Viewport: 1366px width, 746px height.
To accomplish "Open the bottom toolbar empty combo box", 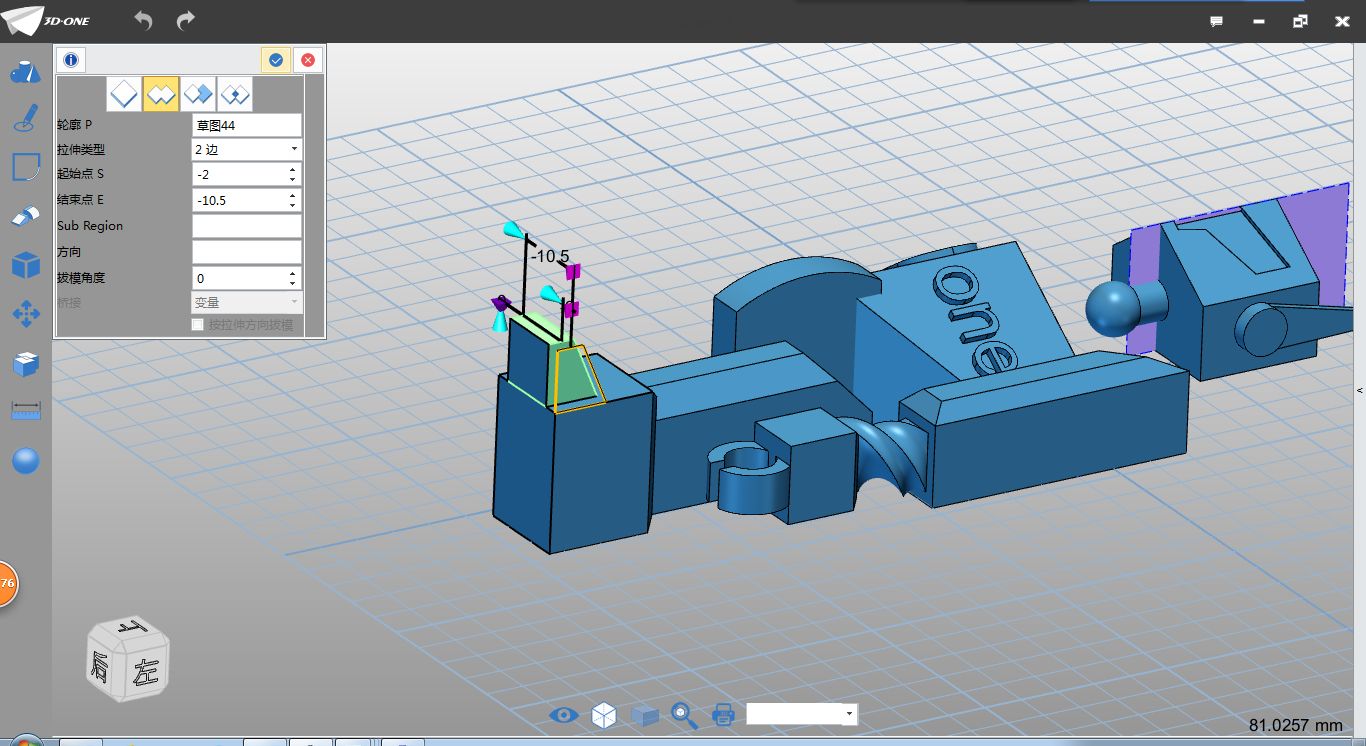I will [x=801, y=714].
